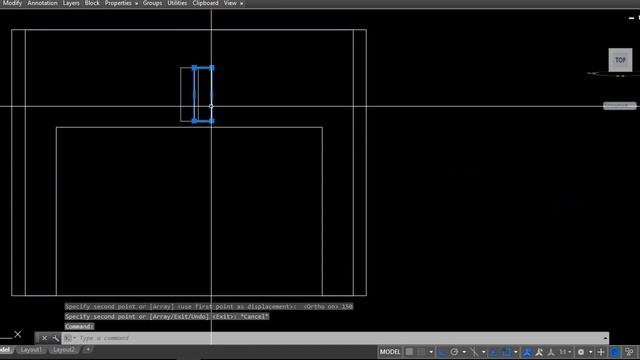The height and width of the screenshot is (360, 640).
Task: Toggle show annotation objects icon
Action: click(528, 352)
